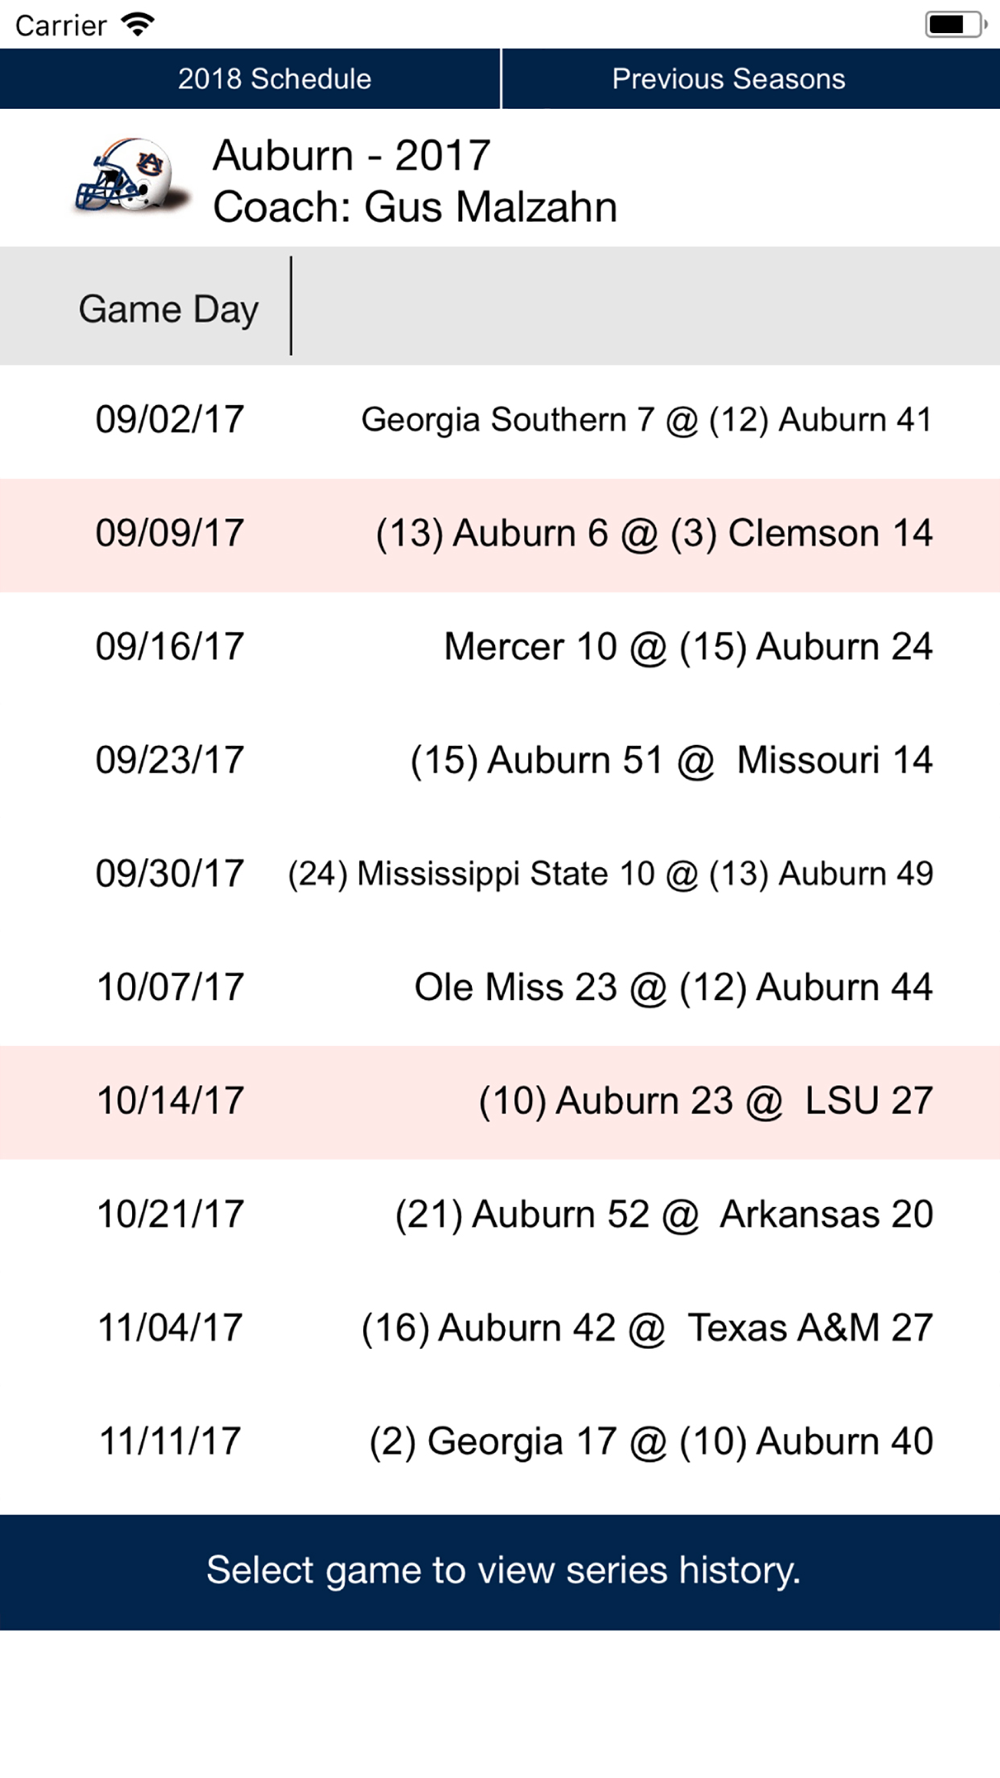
Task: Open the Mercer vs Auburn game
Action: [x=500, y=648]
